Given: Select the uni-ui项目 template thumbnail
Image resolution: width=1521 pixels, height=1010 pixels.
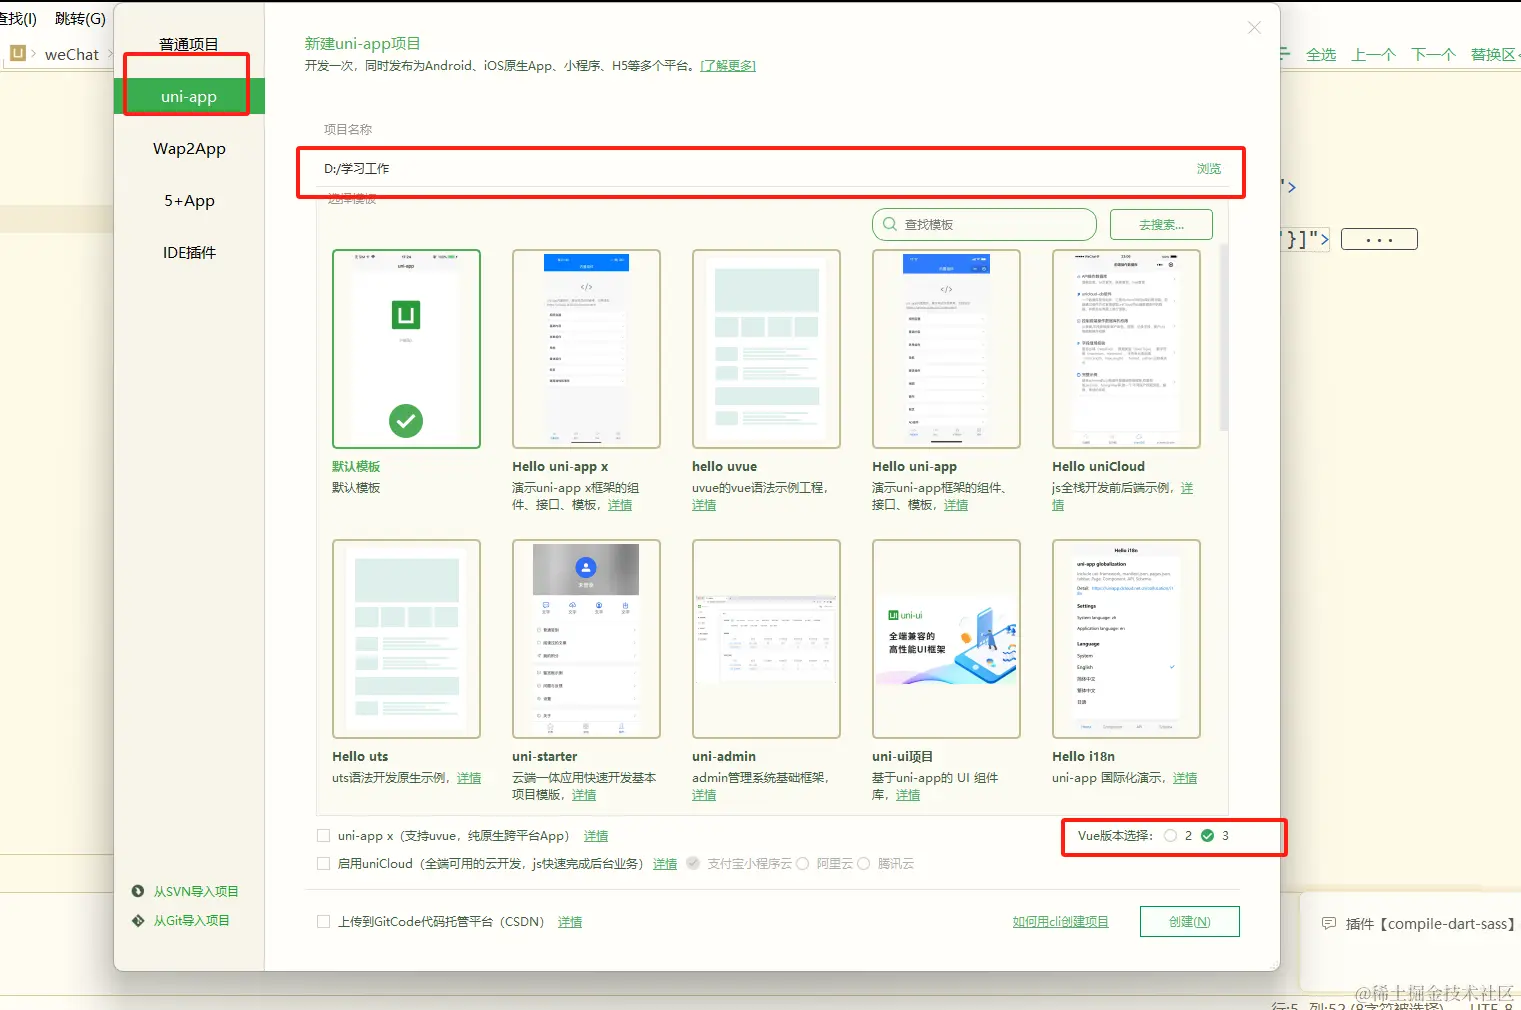Looking at the screenshot, I should 946,639.
